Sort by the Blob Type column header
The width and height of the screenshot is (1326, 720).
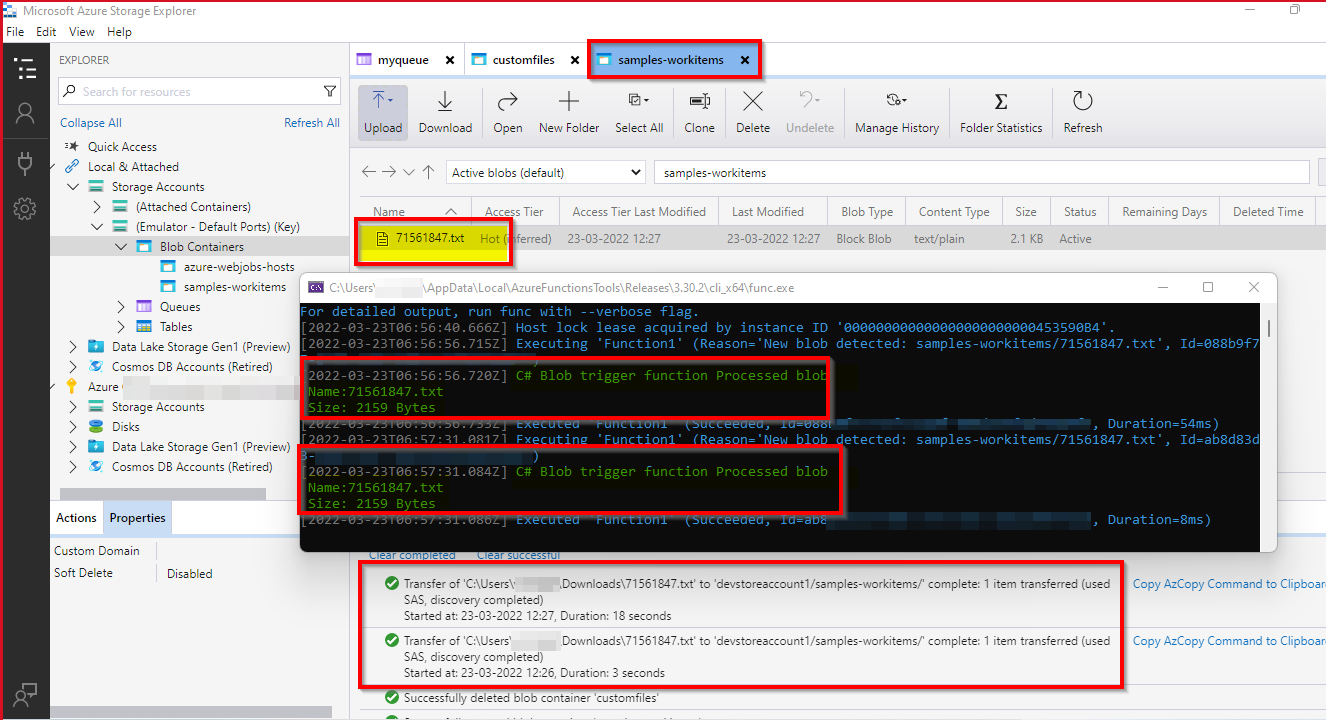point(867,212)
